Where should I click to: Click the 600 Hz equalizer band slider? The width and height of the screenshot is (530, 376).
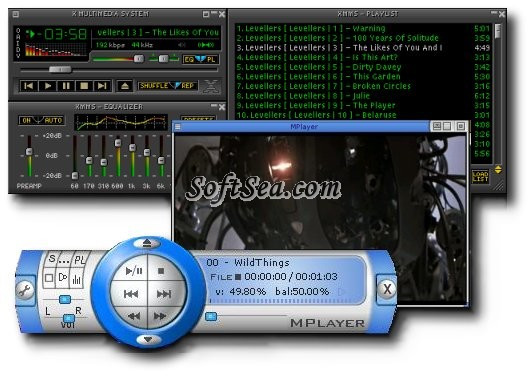(x=118, y=156)
